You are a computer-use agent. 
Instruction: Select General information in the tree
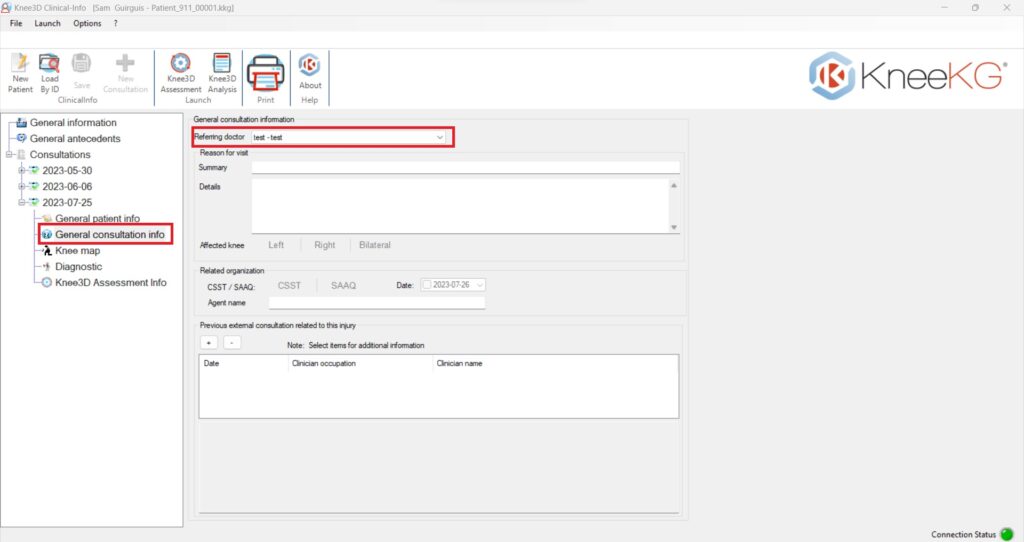tap(73, 123)
